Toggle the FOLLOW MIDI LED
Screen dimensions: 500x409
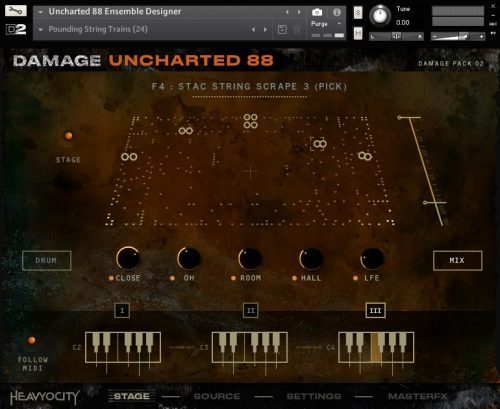tap(32, 340)
